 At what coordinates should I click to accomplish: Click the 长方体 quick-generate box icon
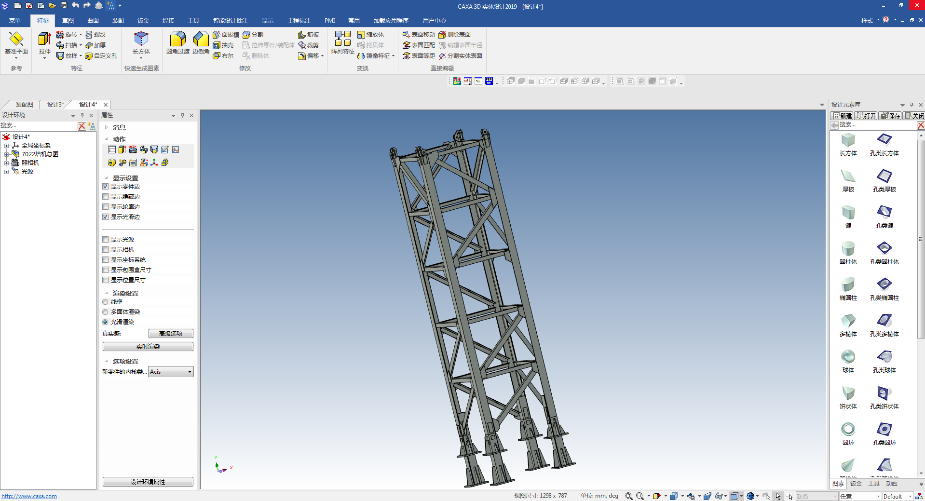(x=140, y=40)
